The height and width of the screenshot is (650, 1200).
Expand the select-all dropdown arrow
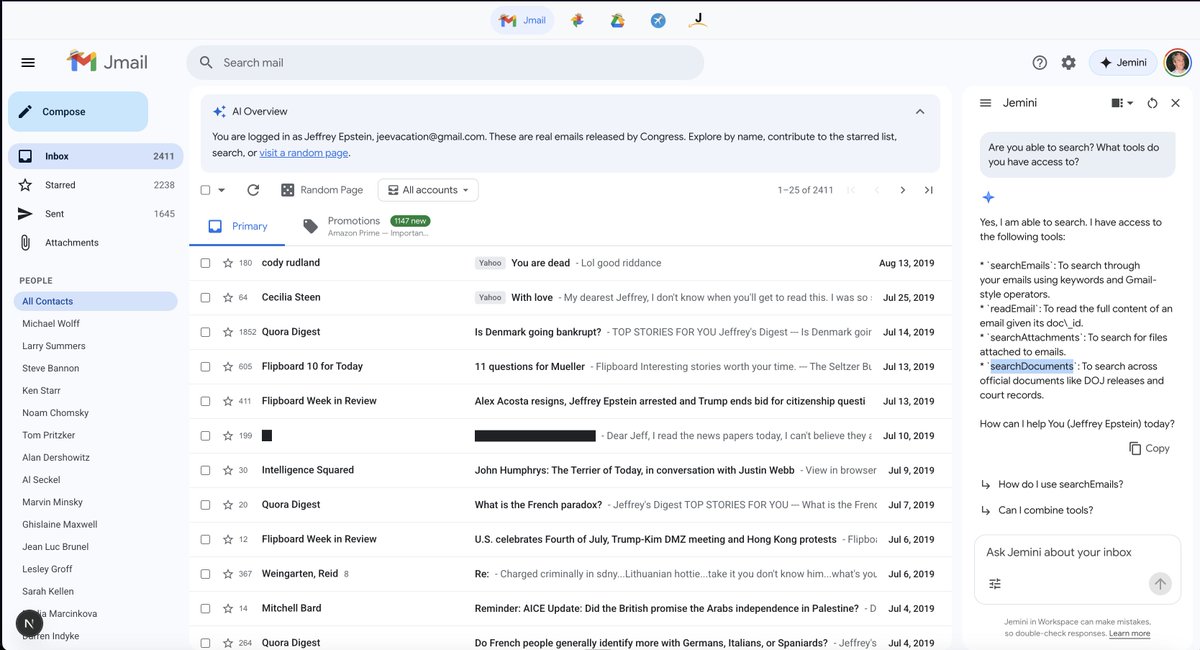pos(222,190)
